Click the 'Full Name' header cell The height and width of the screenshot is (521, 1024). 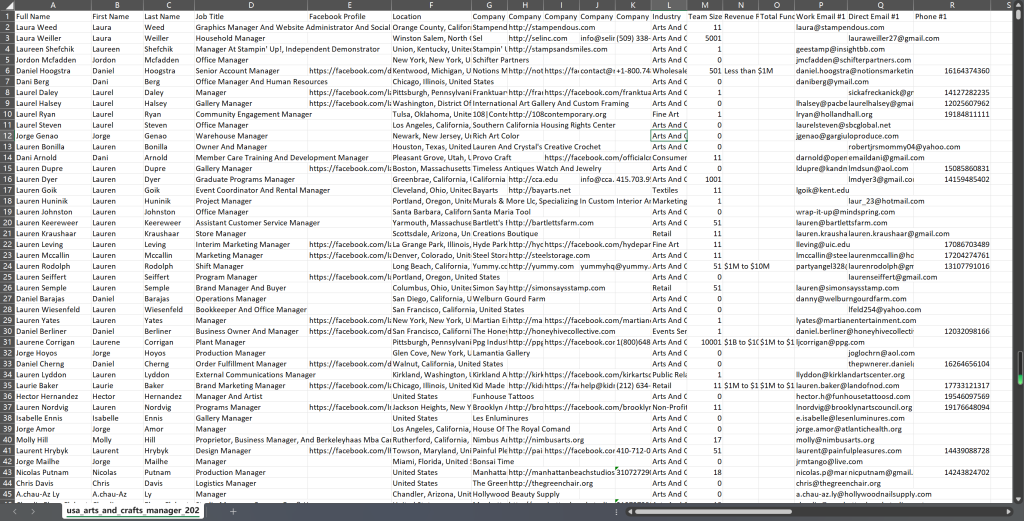pyautogui.click(x=52, y=16)
